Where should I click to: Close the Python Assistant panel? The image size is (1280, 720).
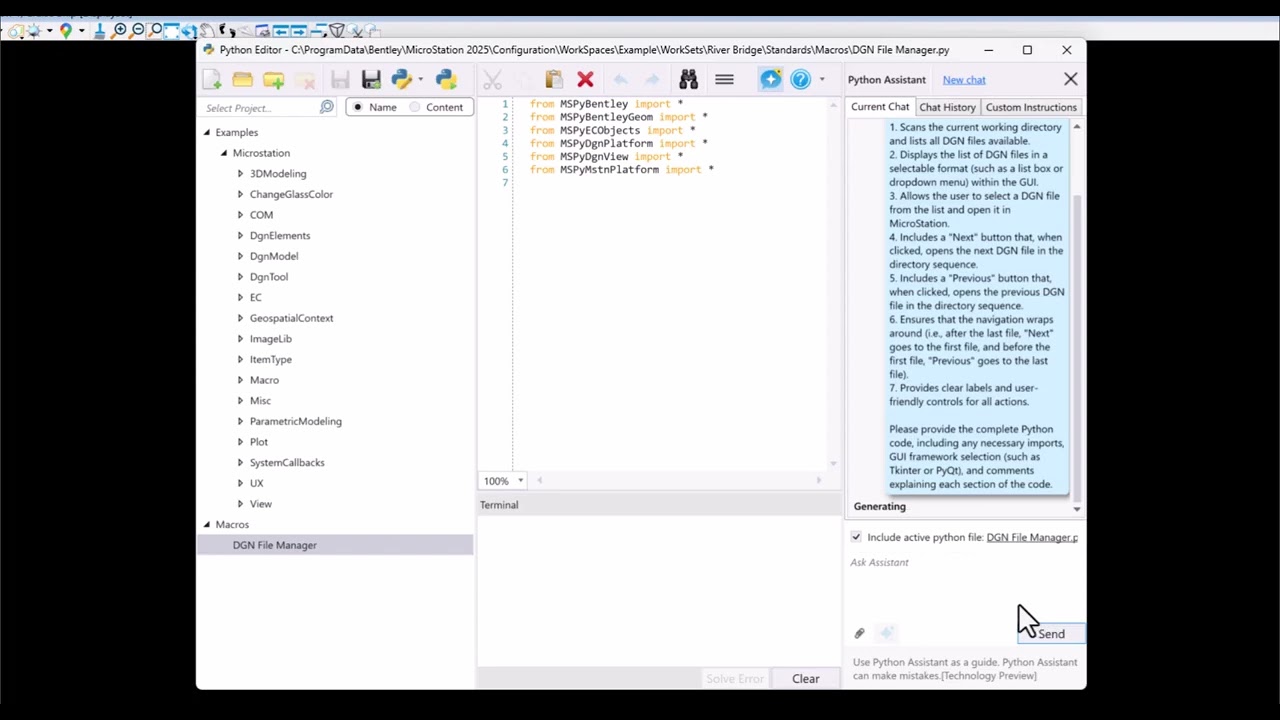[x=1071, y=79]
